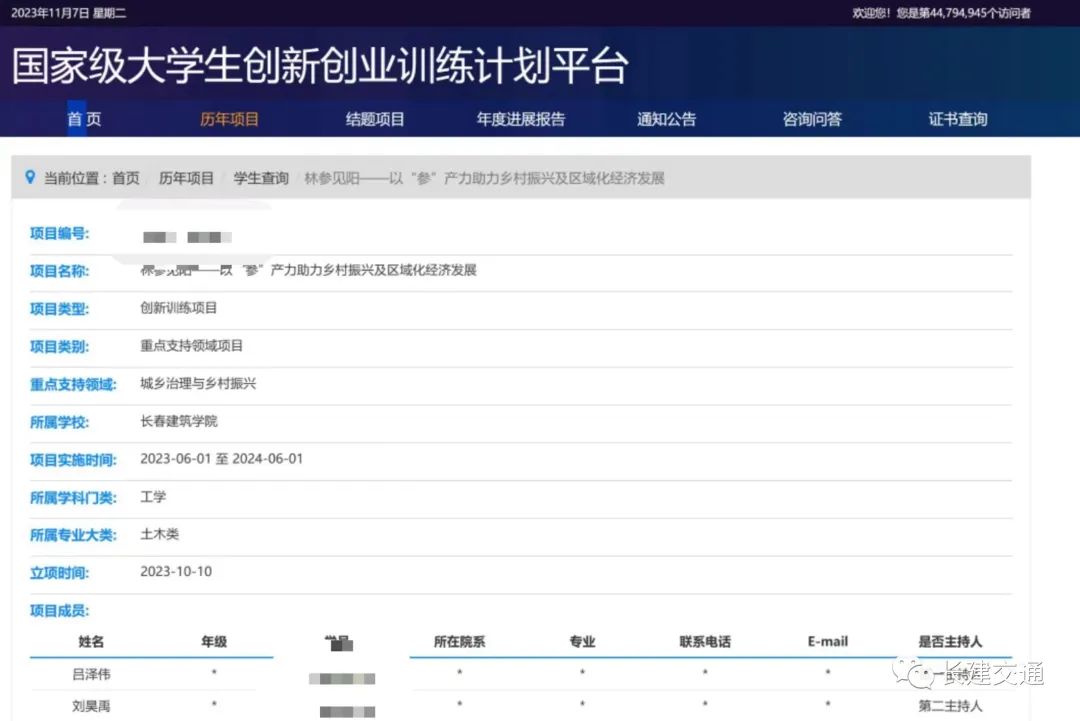Image resolution: width=1080 pixels, height=721 pixels.
Task: Click the WeChat logo watermark icon
Action: (914, 674)
